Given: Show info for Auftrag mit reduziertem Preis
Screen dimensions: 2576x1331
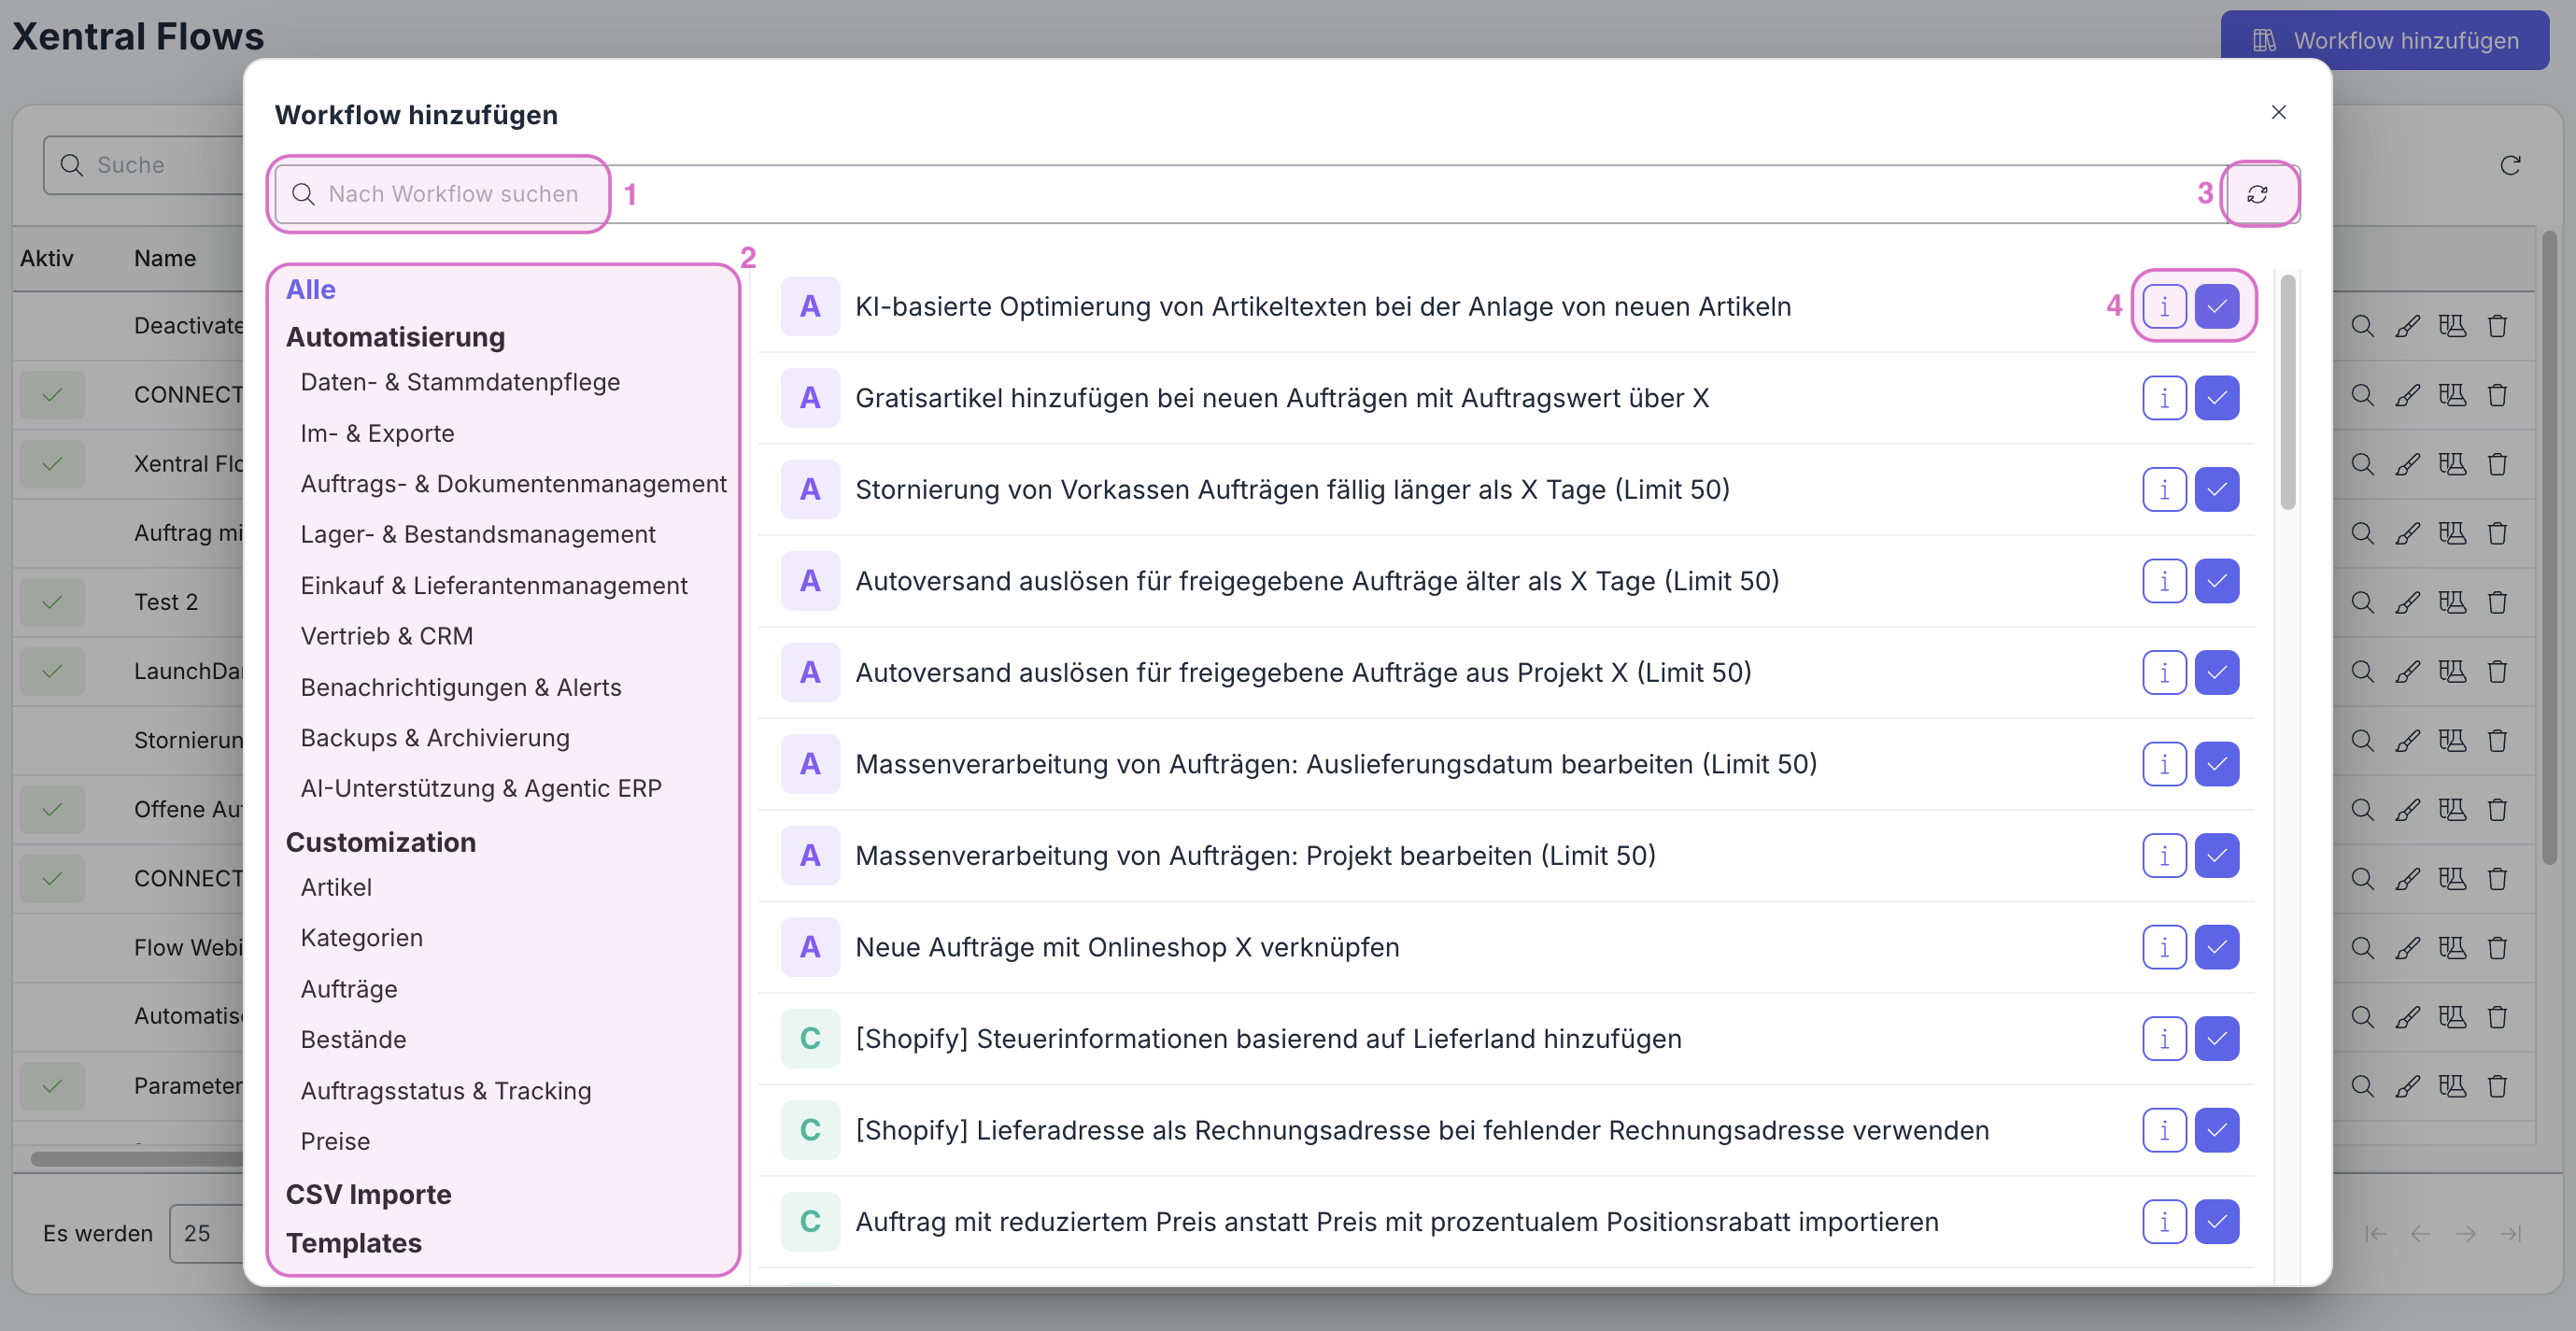Looking at the screenshot, I should tap(2164, 1221).
